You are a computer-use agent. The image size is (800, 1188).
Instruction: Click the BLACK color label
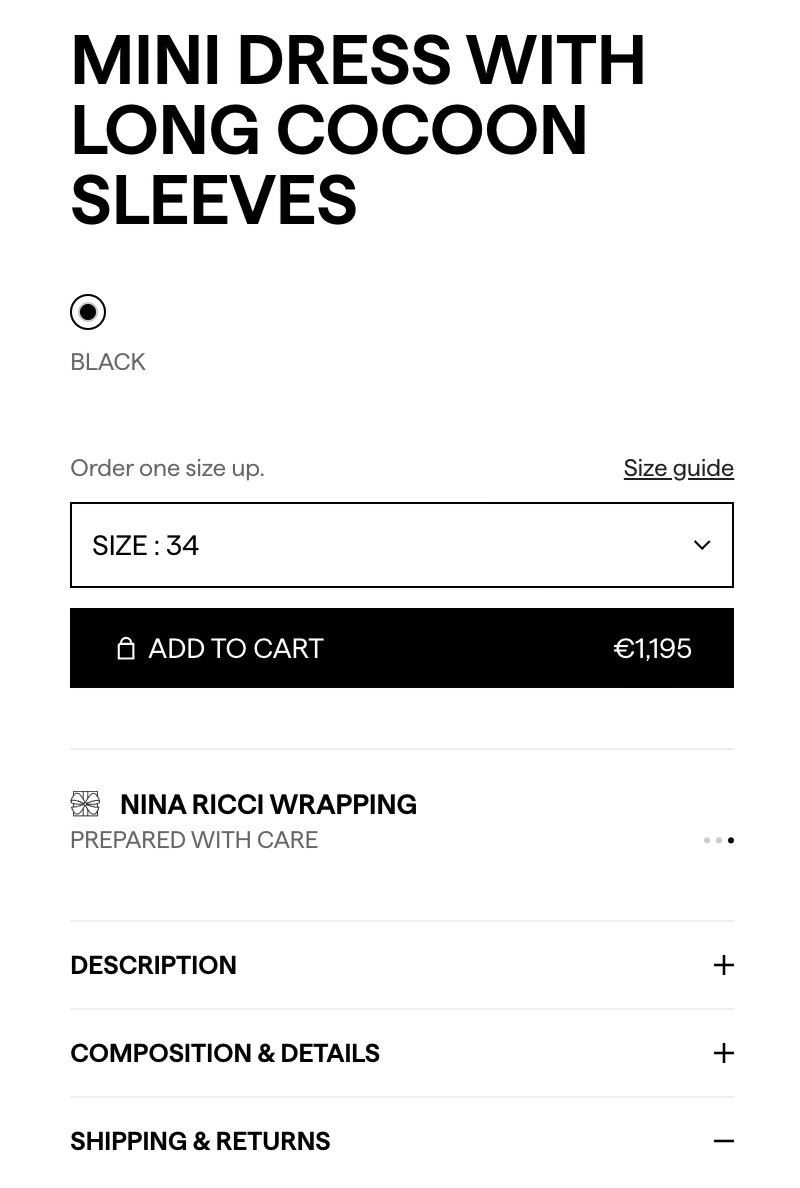[x=108, y=362]
